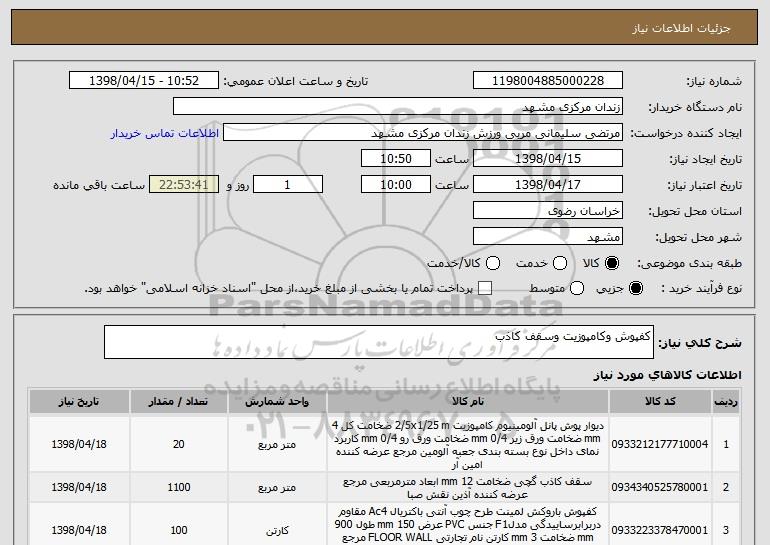Image resolution: width=770 pixels, height=545 pixels.
Task: Click the کد کالا column header
Action: (x=660, y=402)
